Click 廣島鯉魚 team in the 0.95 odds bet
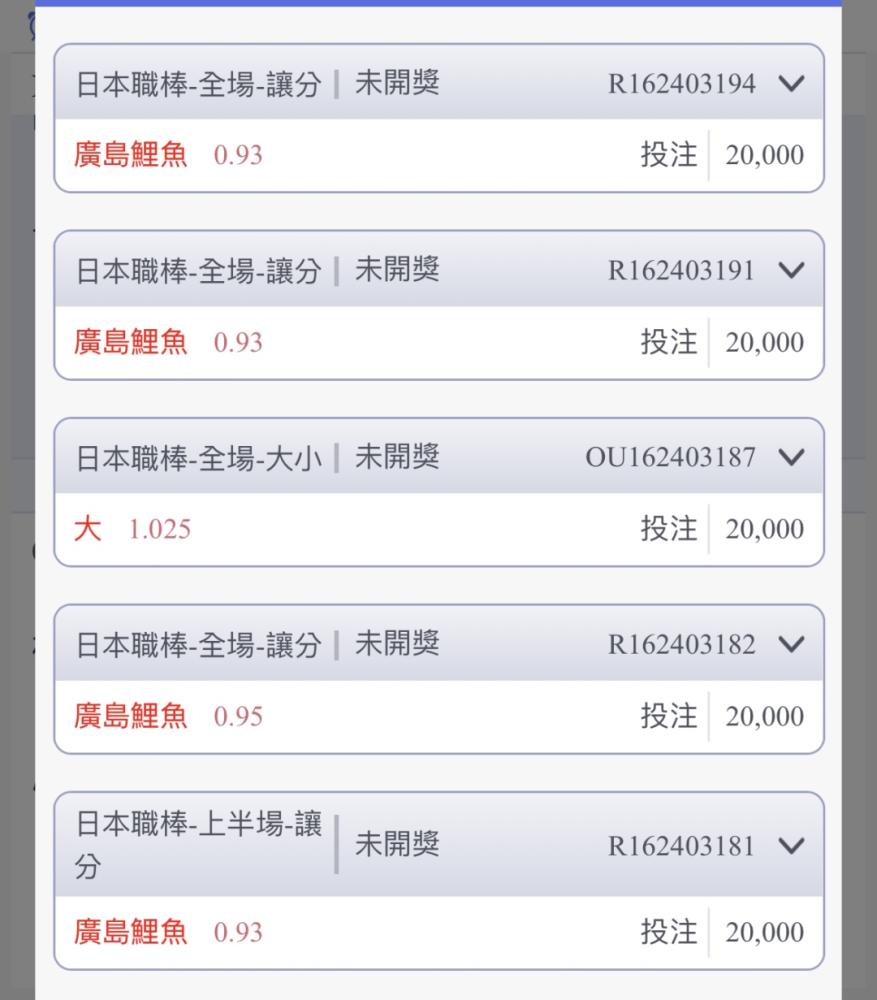Screen dimensions: 877x1000 click(x=130, y=716)
